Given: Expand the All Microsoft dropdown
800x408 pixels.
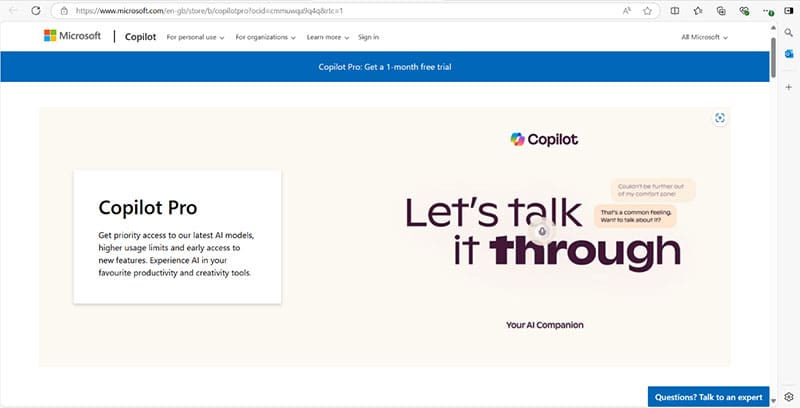Looking at the screenshot, I should pos(705,37).
